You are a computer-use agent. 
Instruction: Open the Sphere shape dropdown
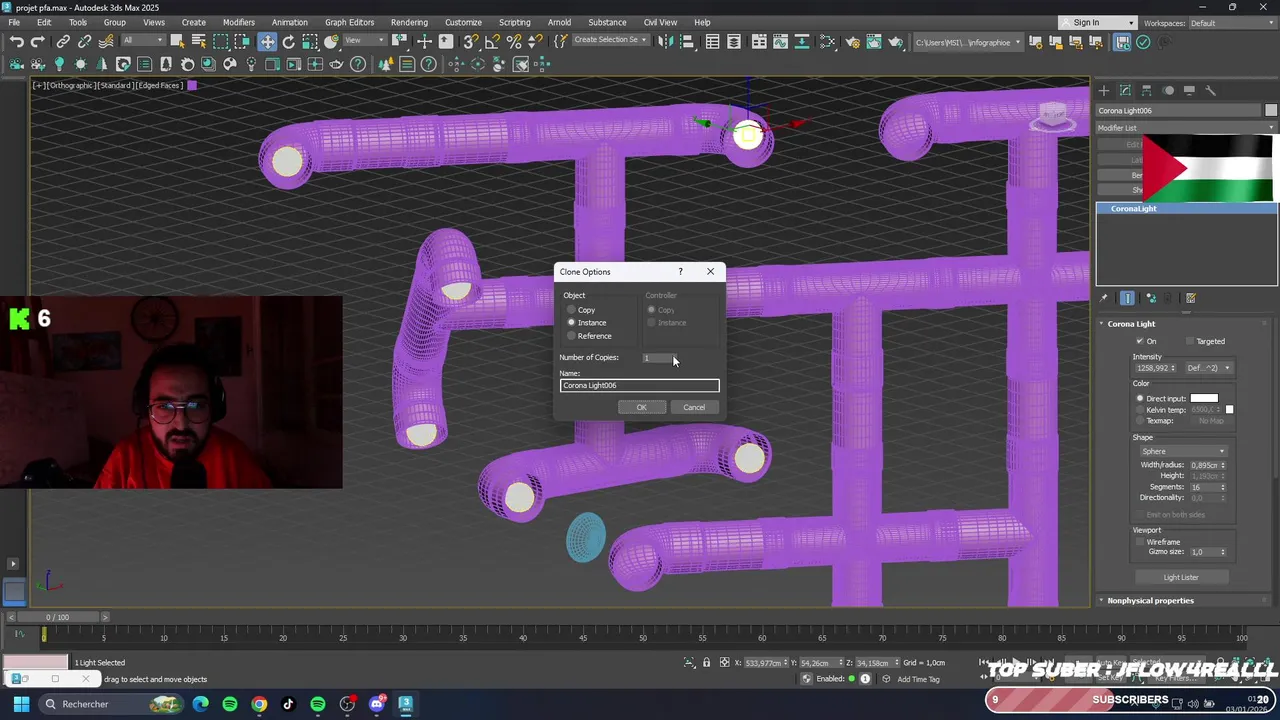1184,451
